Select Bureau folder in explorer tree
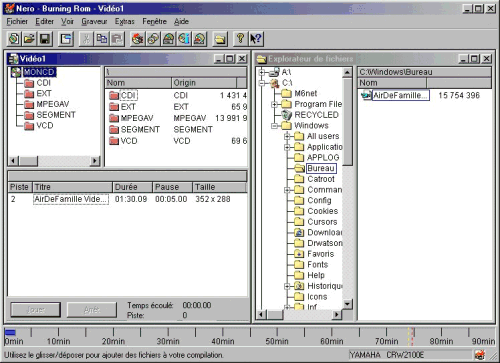The height and width of the screenshot is (363, 500). point(315,168)
